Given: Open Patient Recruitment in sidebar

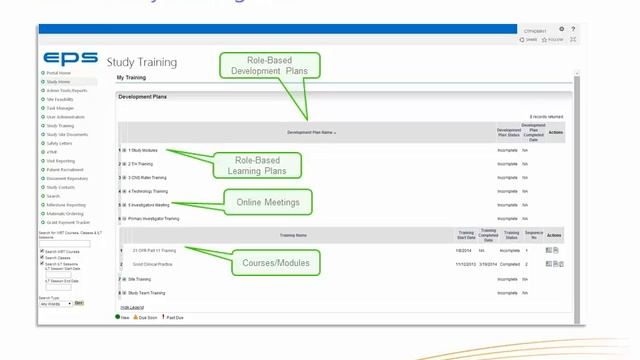Looking at the screenshot, I should coord(64,169).
